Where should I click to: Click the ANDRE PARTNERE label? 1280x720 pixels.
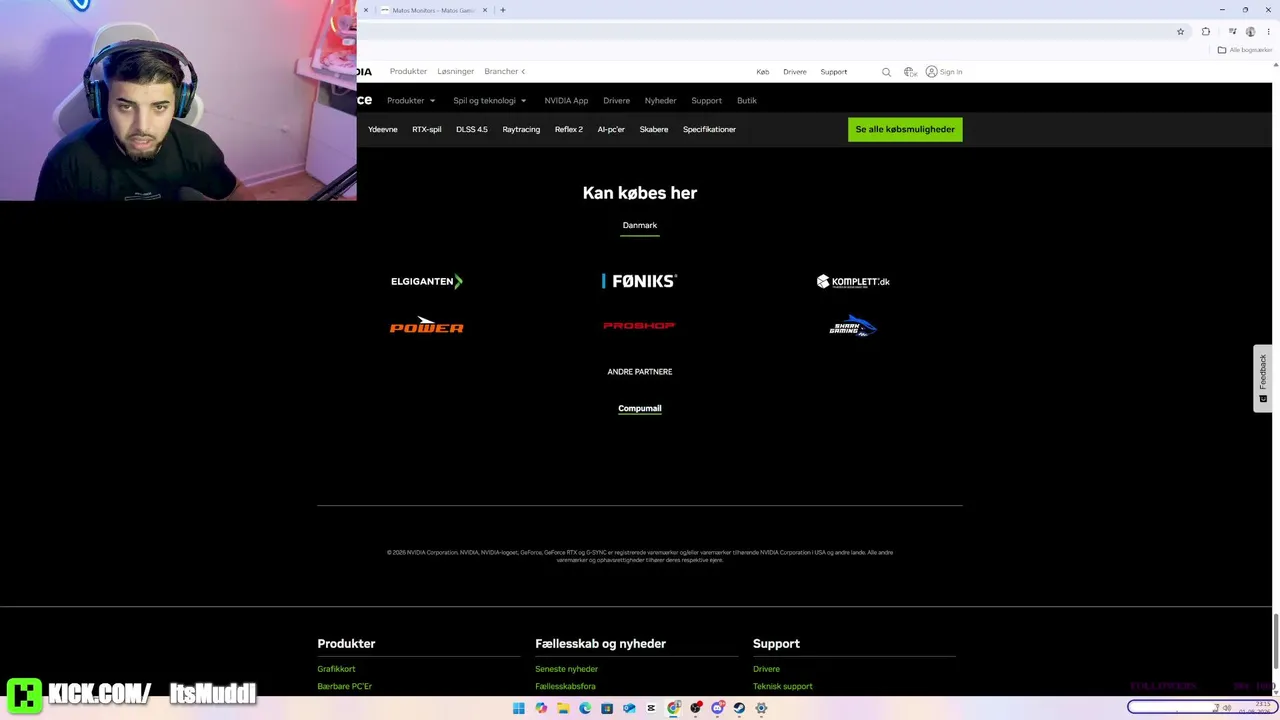tap(640, 372)
